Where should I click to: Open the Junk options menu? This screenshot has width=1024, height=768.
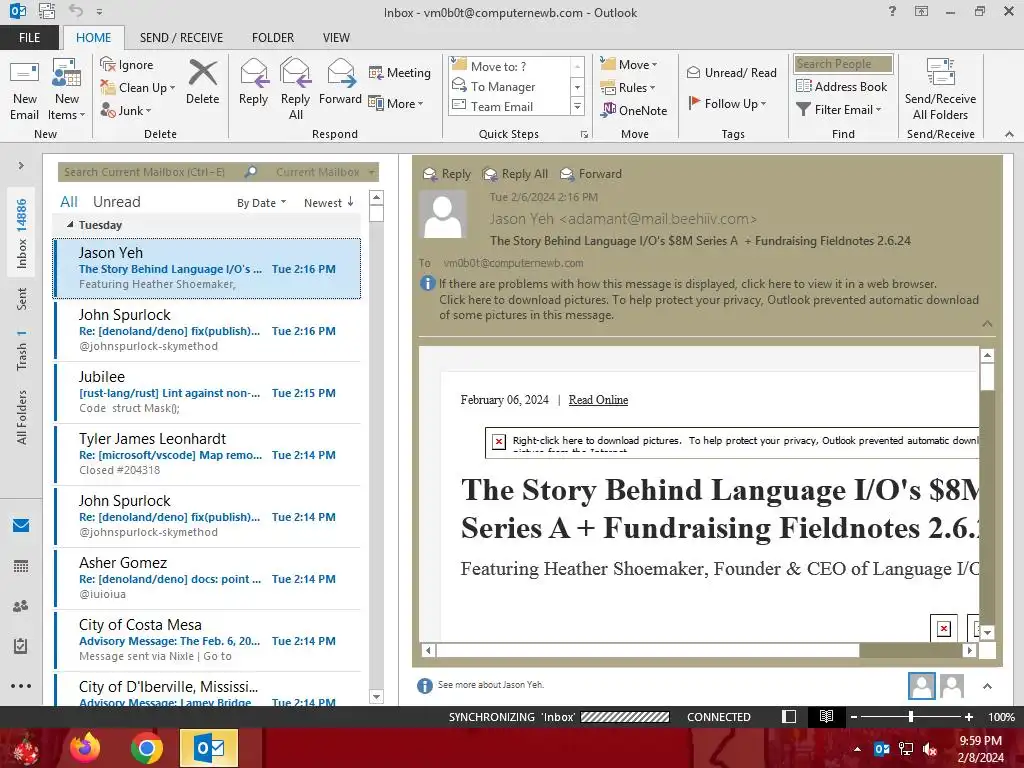point(126,110)
